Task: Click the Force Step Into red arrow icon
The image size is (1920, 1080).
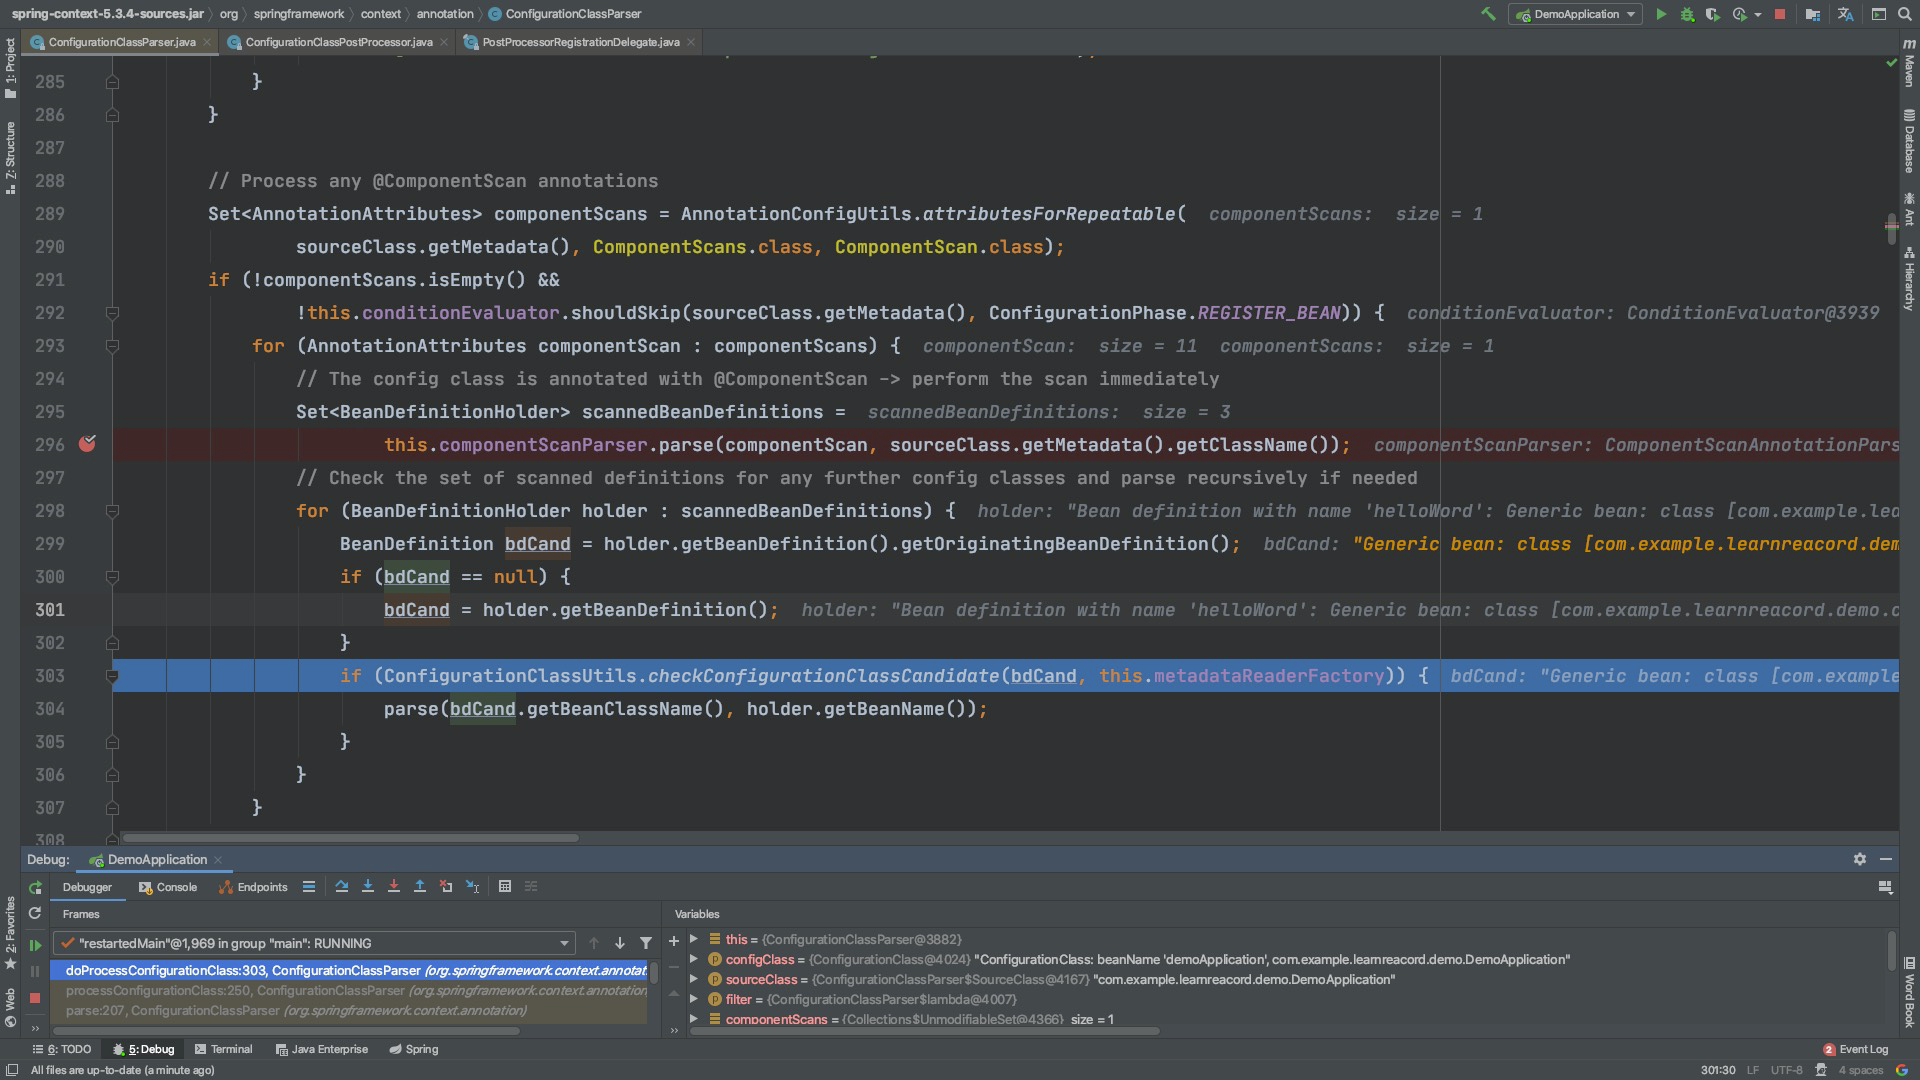Action: click(394, 887)
